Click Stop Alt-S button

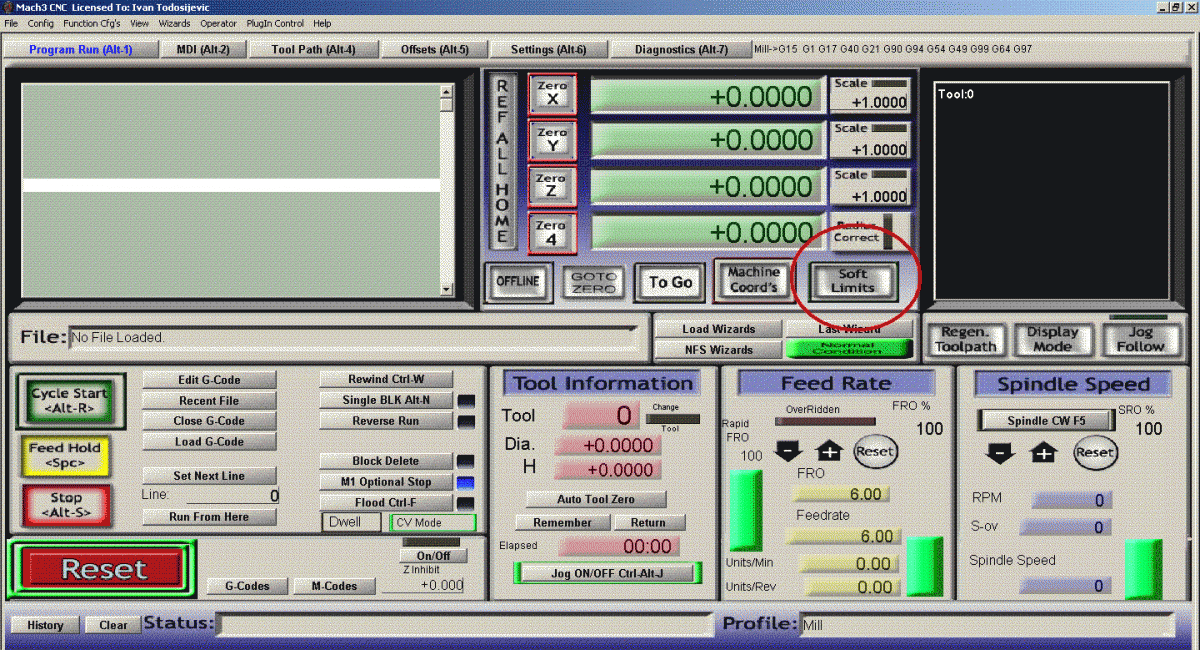coord(66,505)
